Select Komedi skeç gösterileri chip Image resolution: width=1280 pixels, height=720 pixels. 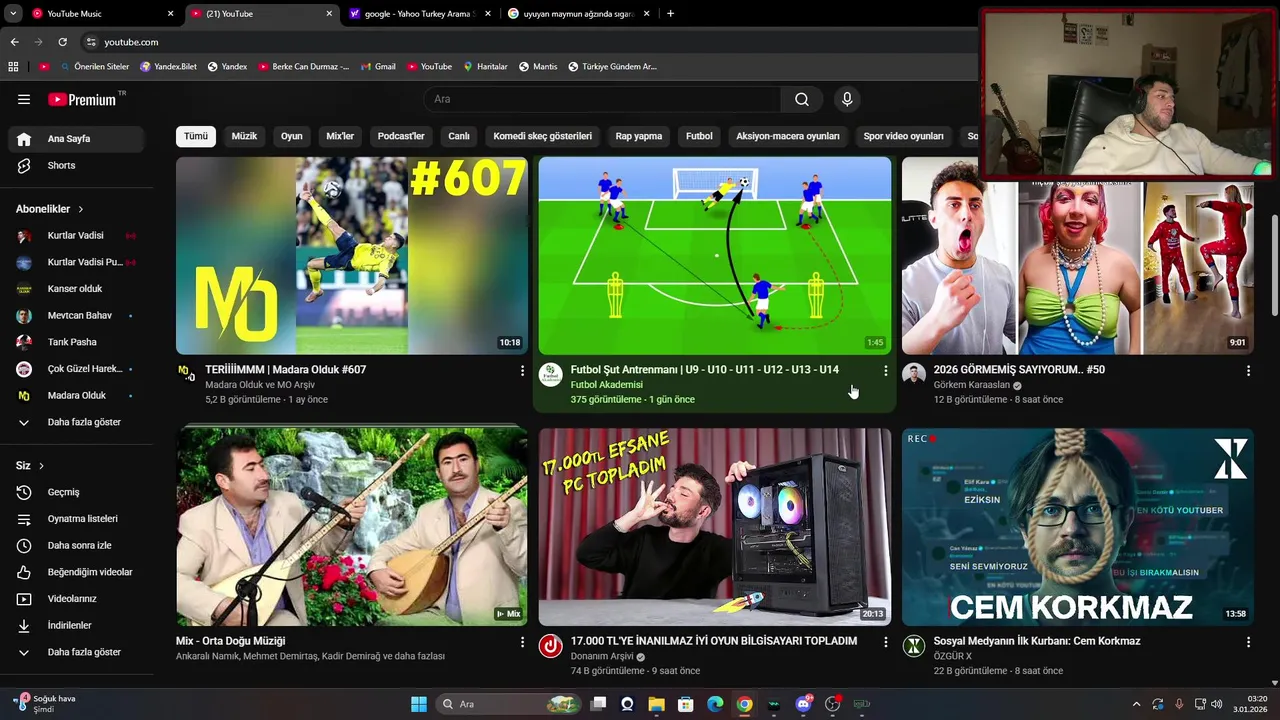point(543,136)
